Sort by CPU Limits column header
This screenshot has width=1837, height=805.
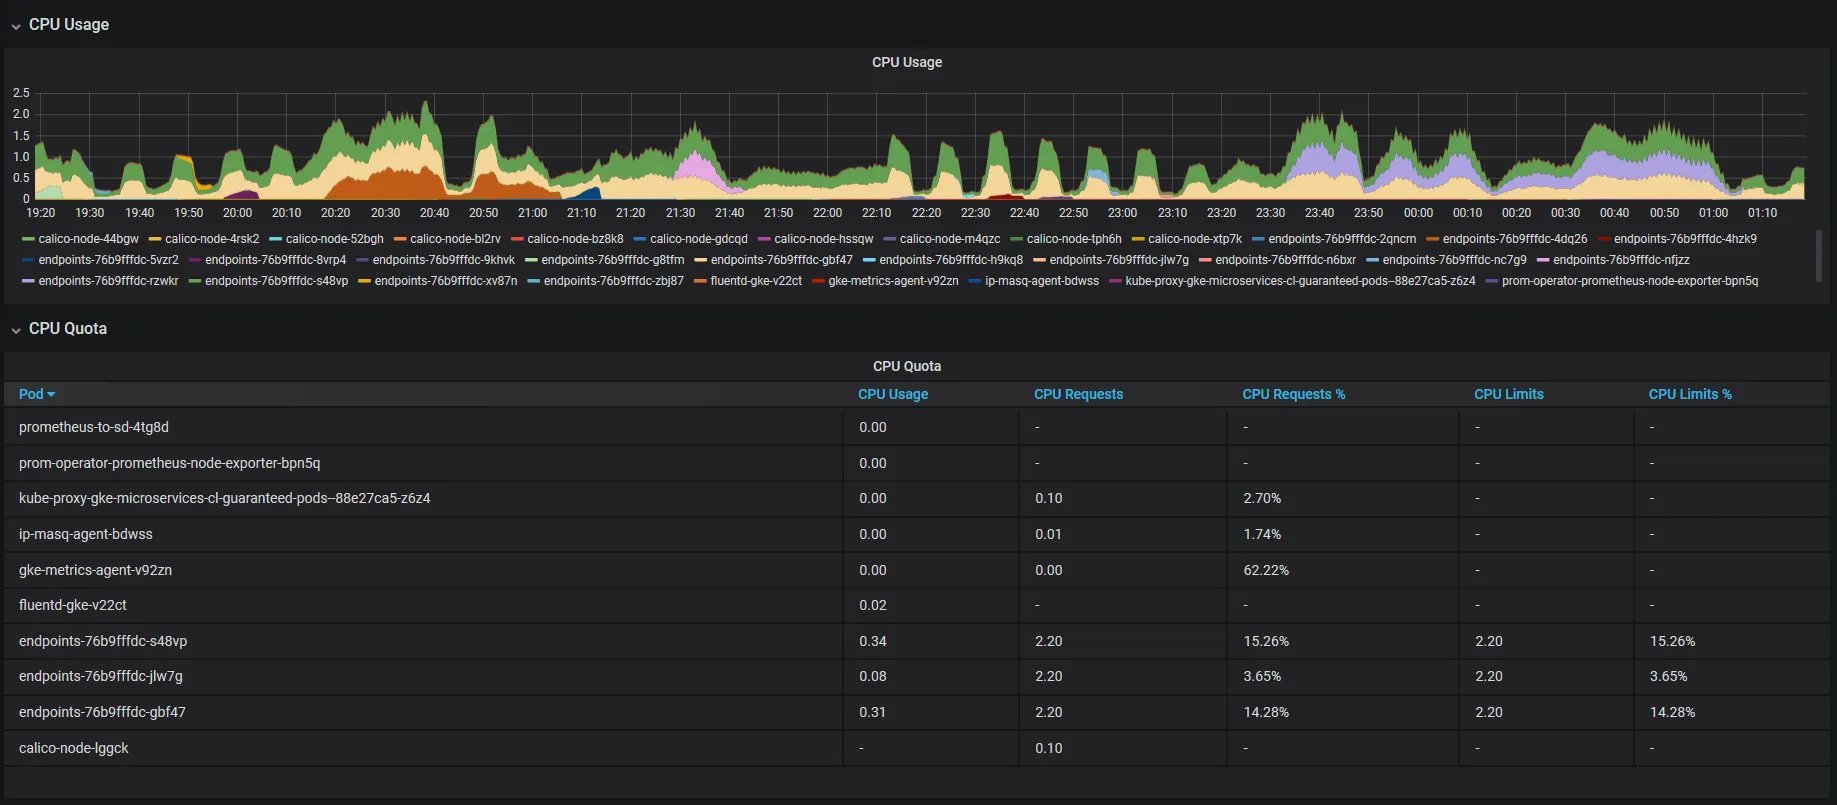[x=1508, y=394]
